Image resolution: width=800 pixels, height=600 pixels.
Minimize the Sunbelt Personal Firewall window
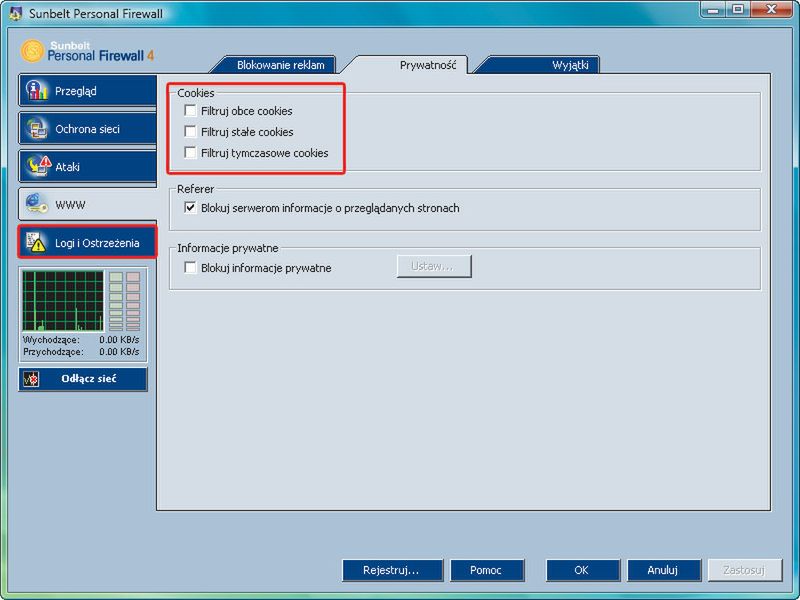pos(714,10)
